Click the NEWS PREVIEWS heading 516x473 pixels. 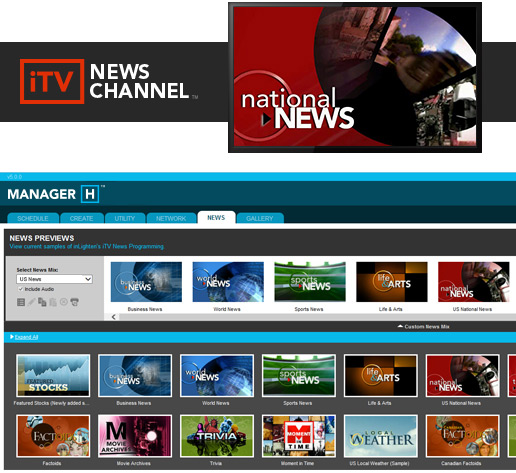(x=42, y=238)
